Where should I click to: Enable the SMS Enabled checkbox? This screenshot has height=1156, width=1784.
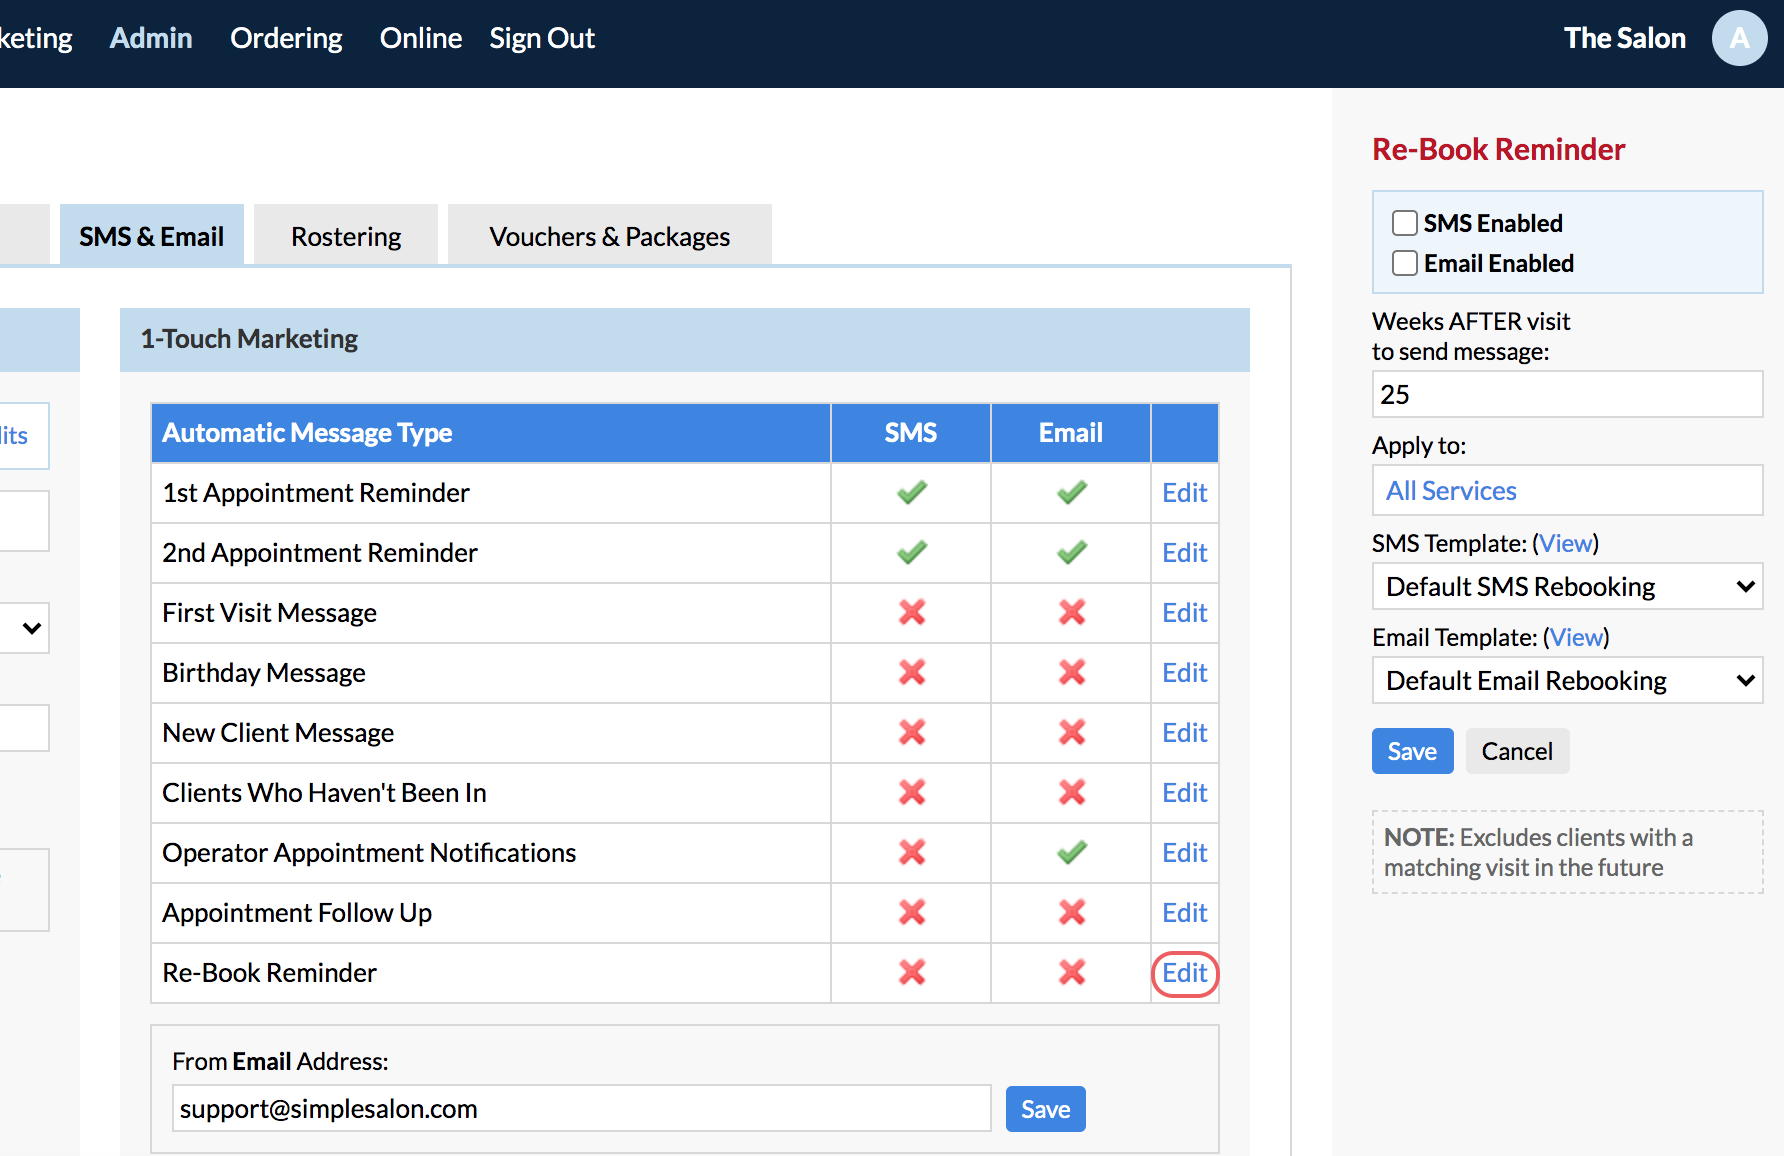(1405, 223)
